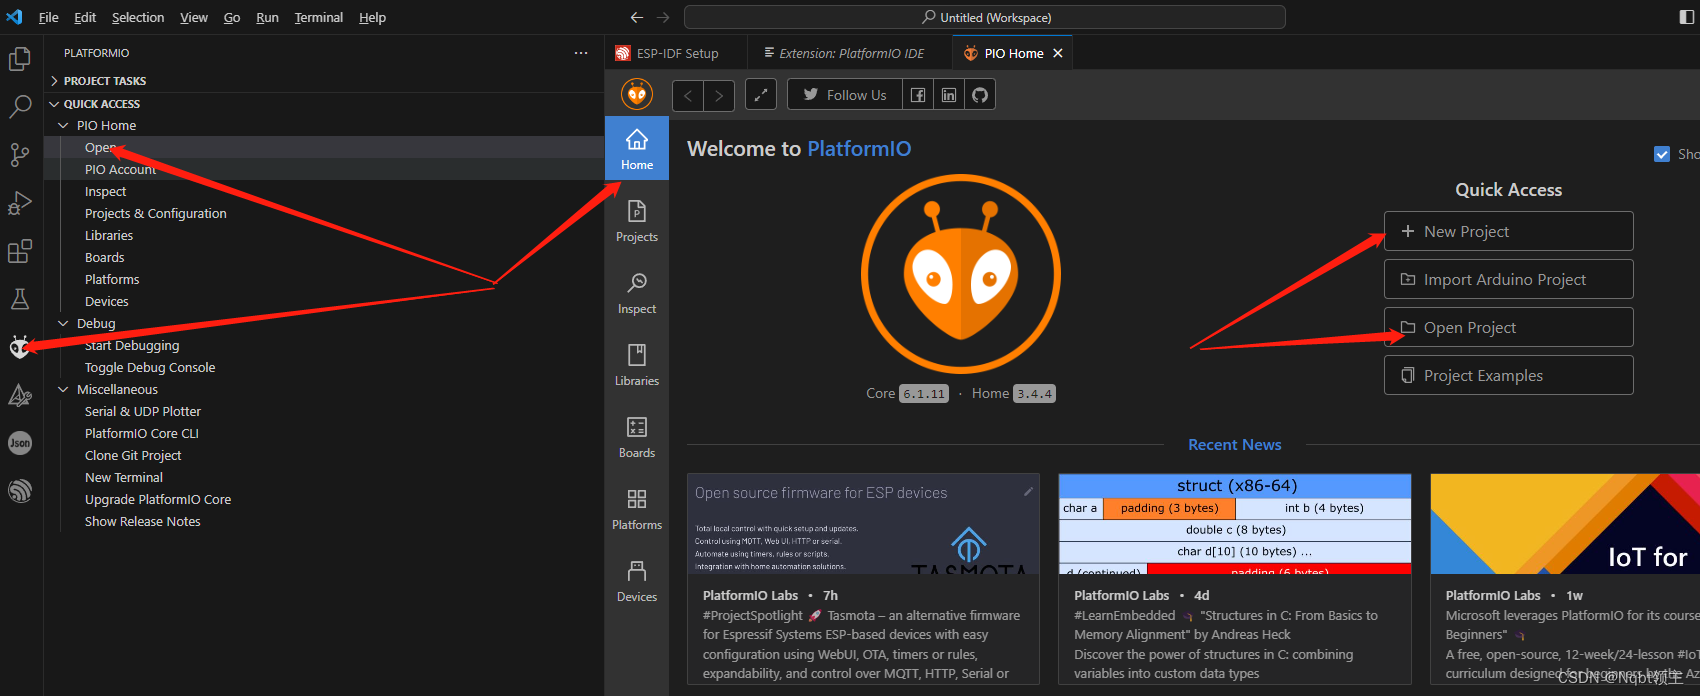Open PlatformIO Facebook page icon
The image size is (1700, 696).
tap(918, 95)
